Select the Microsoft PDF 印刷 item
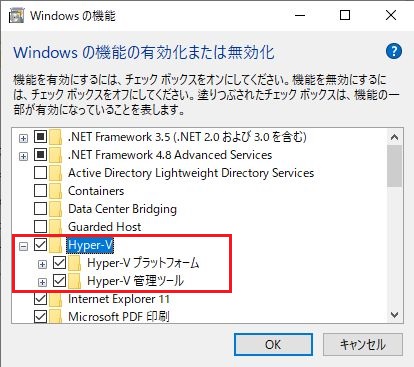The image size is (414, 367). [x=119, y=316]
